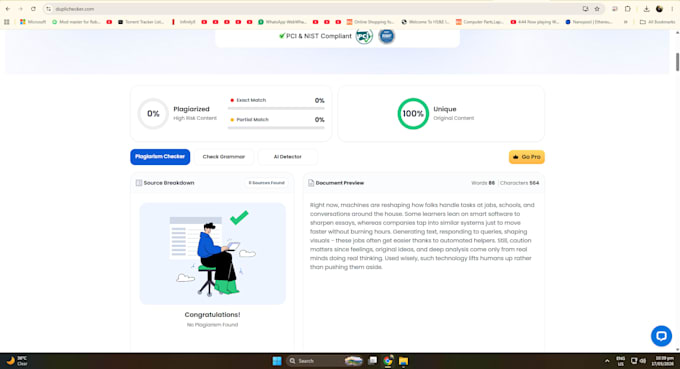
Task: Click the 0% Plagiarized circle indicator
Action: 153,114
